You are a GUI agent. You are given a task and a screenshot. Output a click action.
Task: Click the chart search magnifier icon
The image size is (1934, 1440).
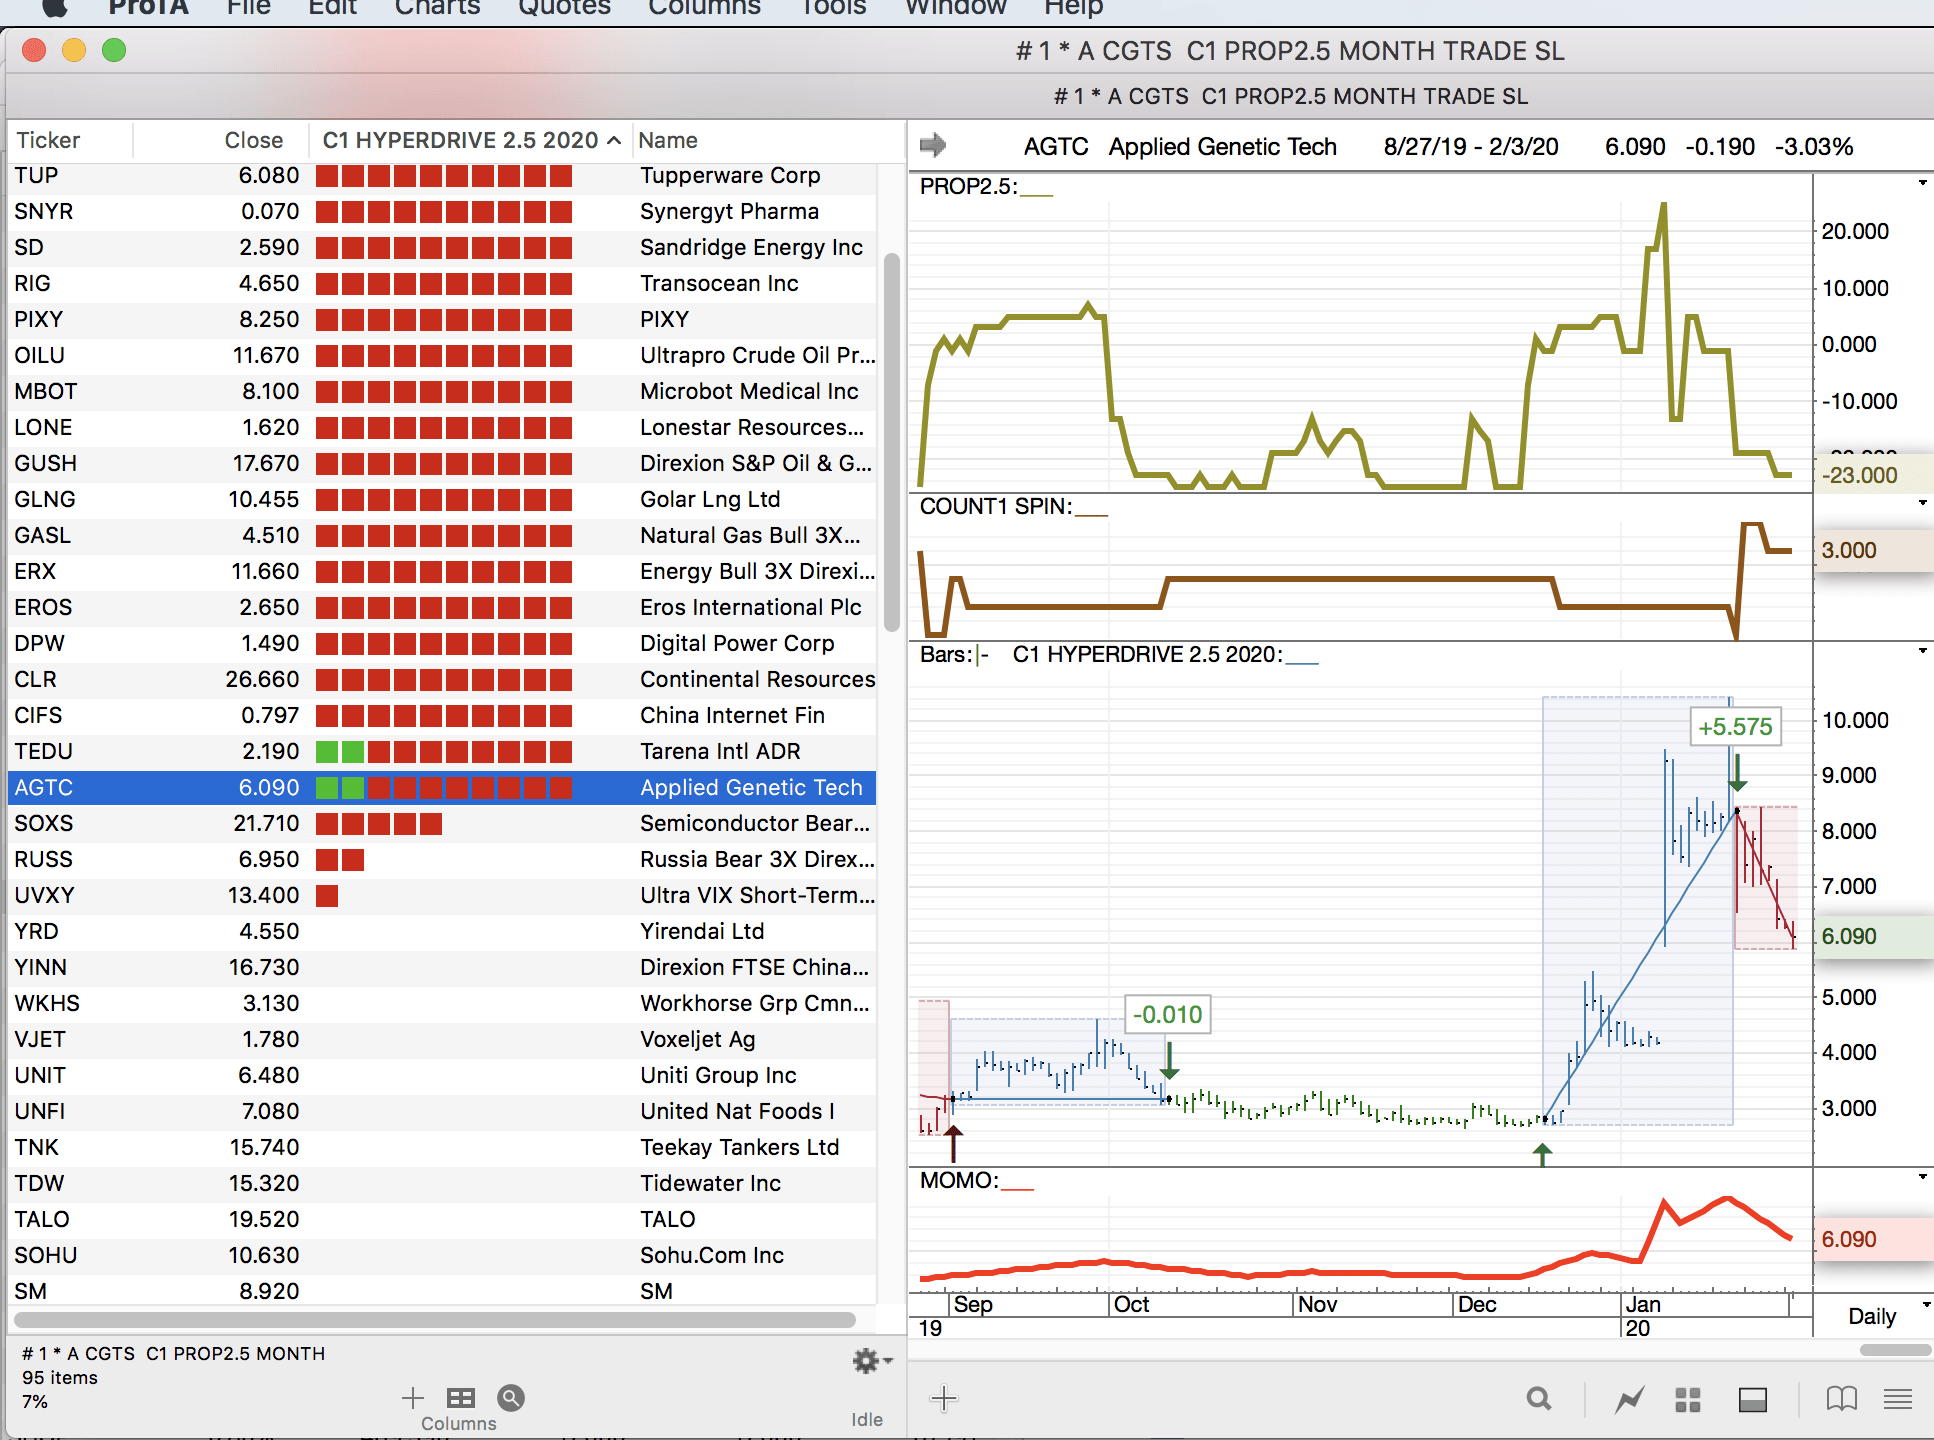(1539, 1398)
